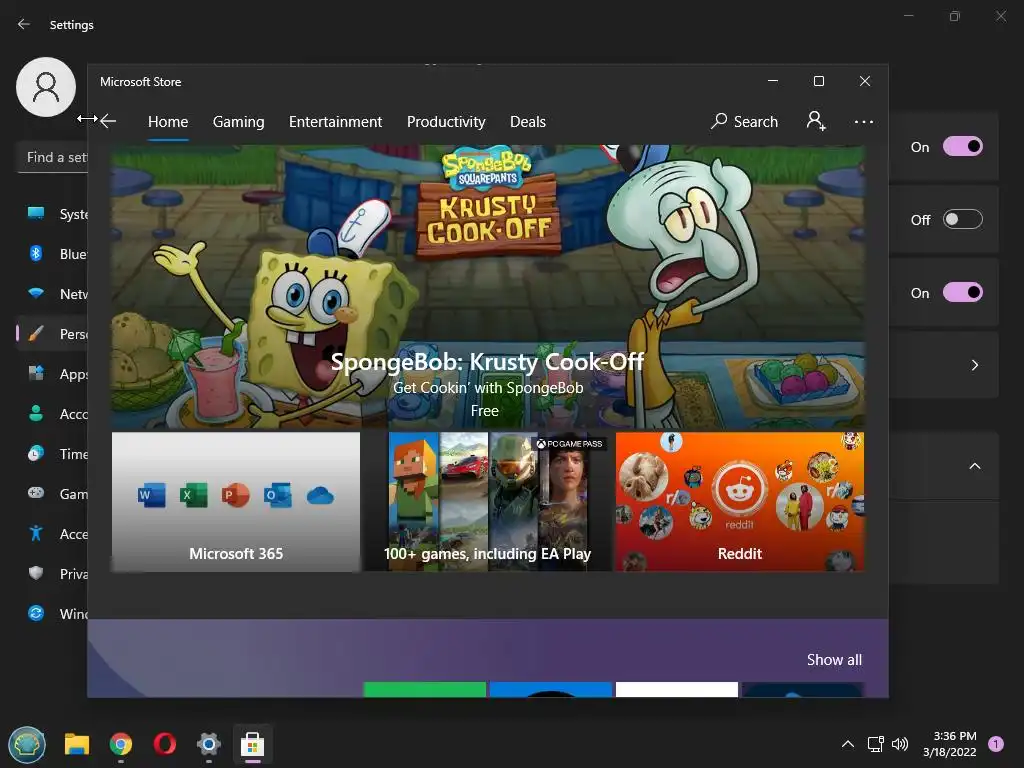Go back in Microsoft Store
The image size is (1024, 768).
tap(108, 121)
